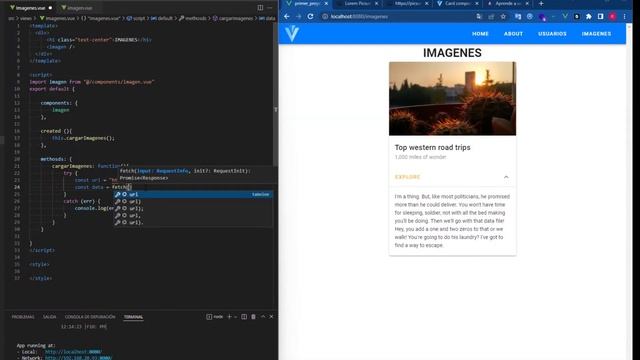Screen dimensions: 640x360
Task: Switch to the Card component browser tab
Action: (x=456, y=4)
